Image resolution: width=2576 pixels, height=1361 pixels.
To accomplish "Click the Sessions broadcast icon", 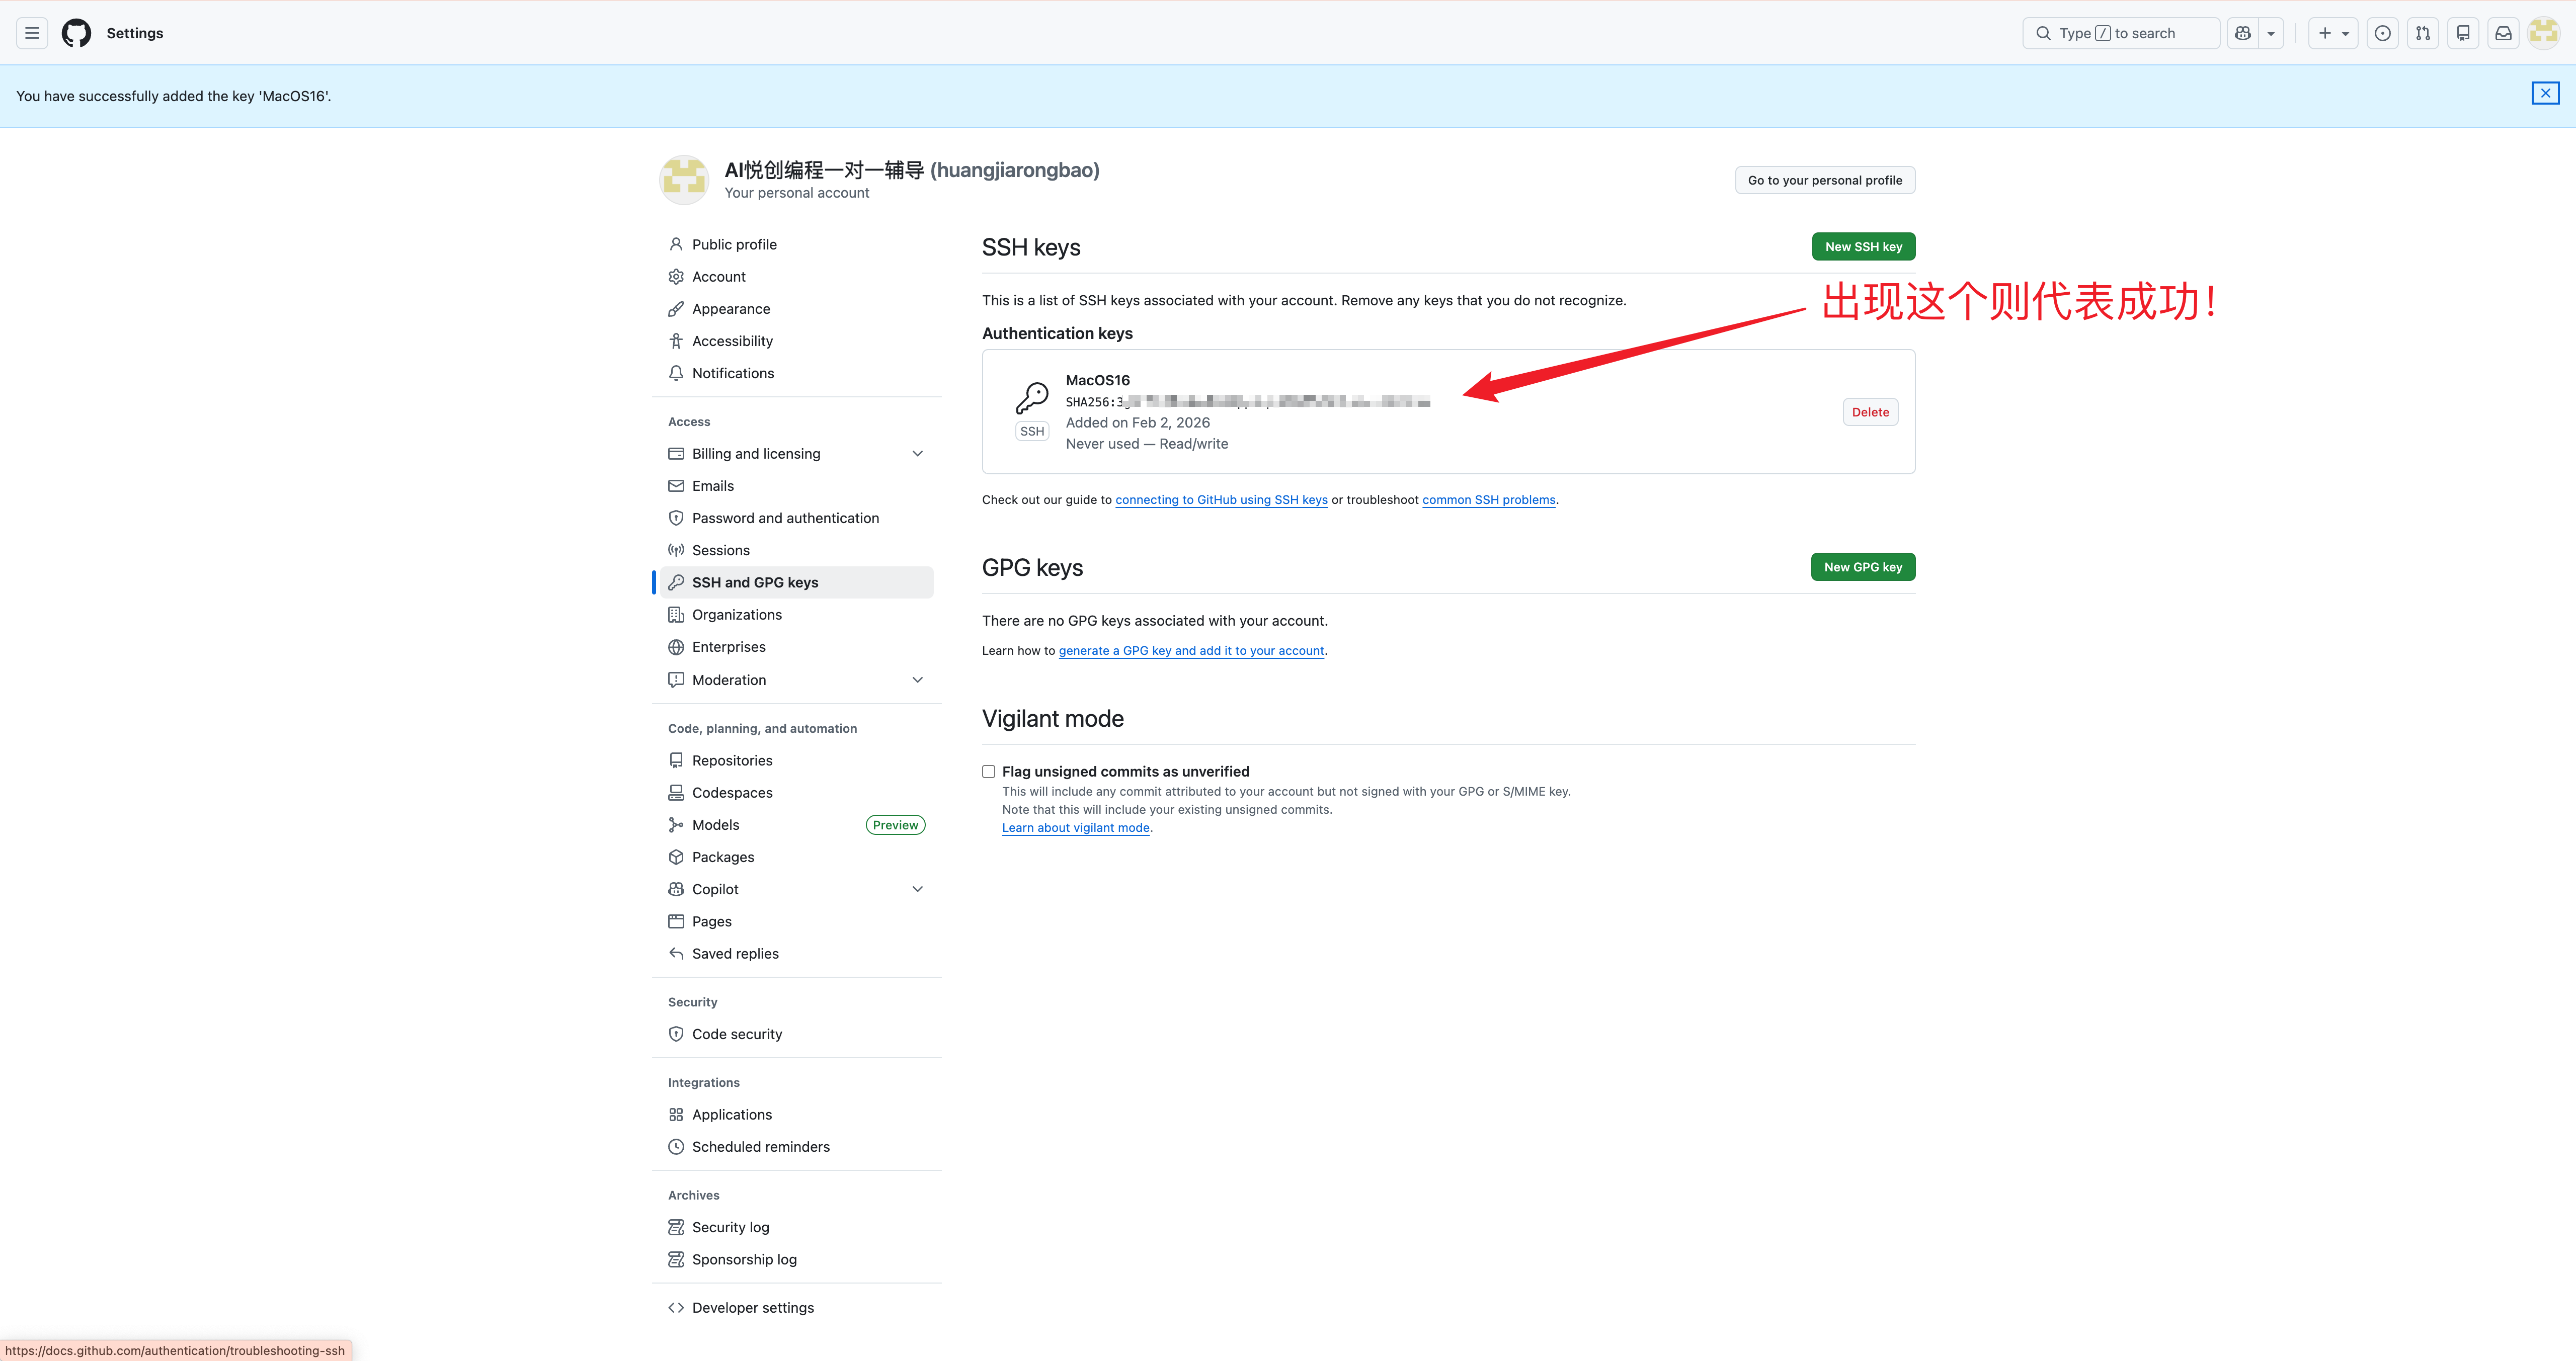I will click(676, 550).
